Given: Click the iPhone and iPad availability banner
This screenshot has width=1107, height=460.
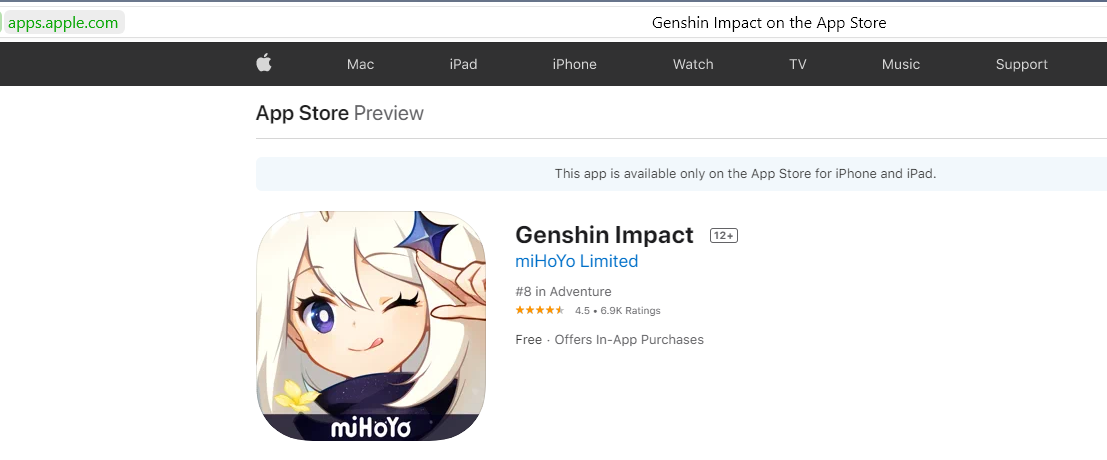Looking at the screenshot, I should coord(745,174).
